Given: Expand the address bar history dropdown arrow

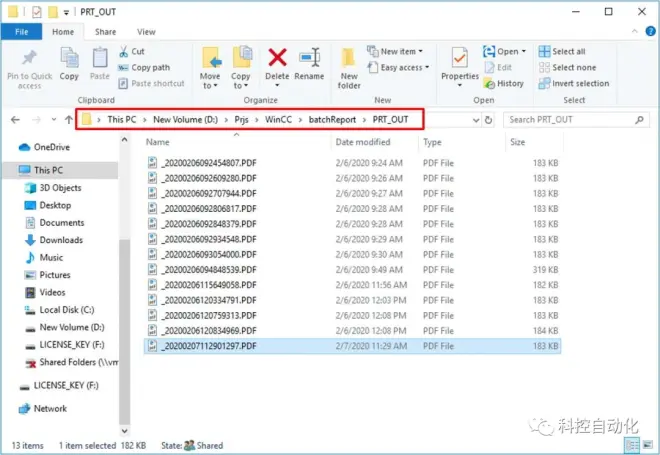Looking at the screenshot, I should tap(476, 120).
